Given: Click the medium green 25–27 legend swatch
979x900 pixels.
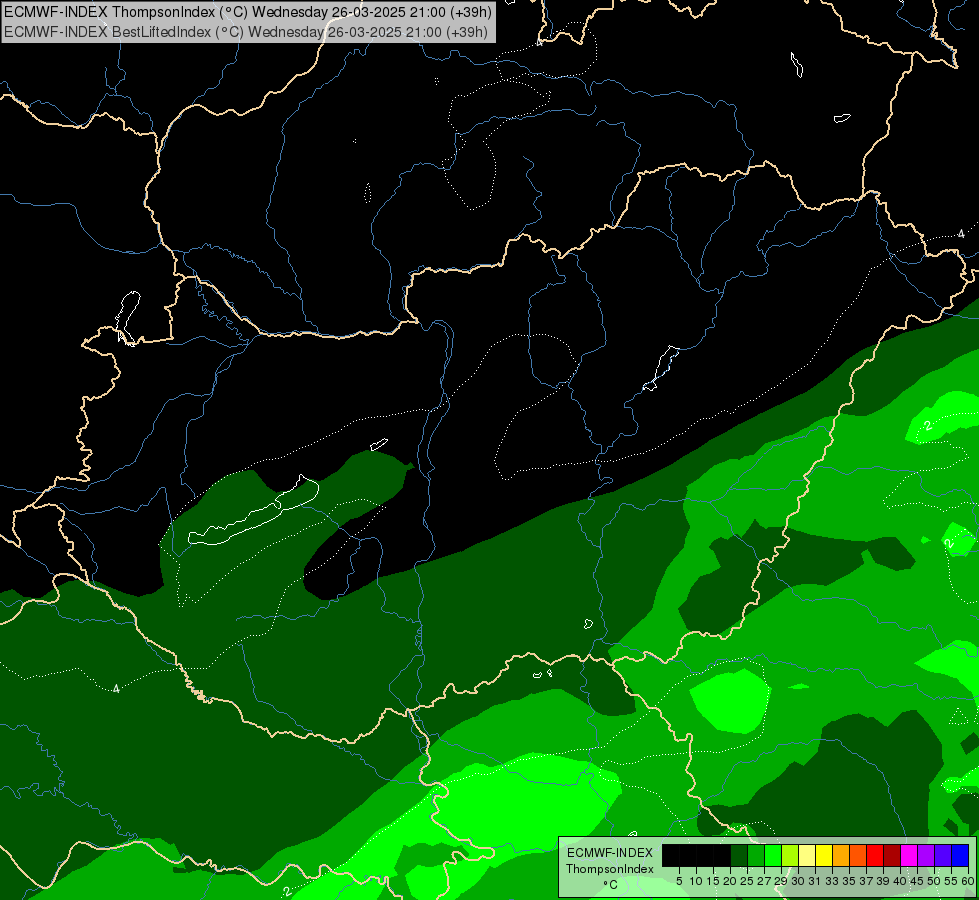Looking at the screenshot, I should (x=756, y=856).
